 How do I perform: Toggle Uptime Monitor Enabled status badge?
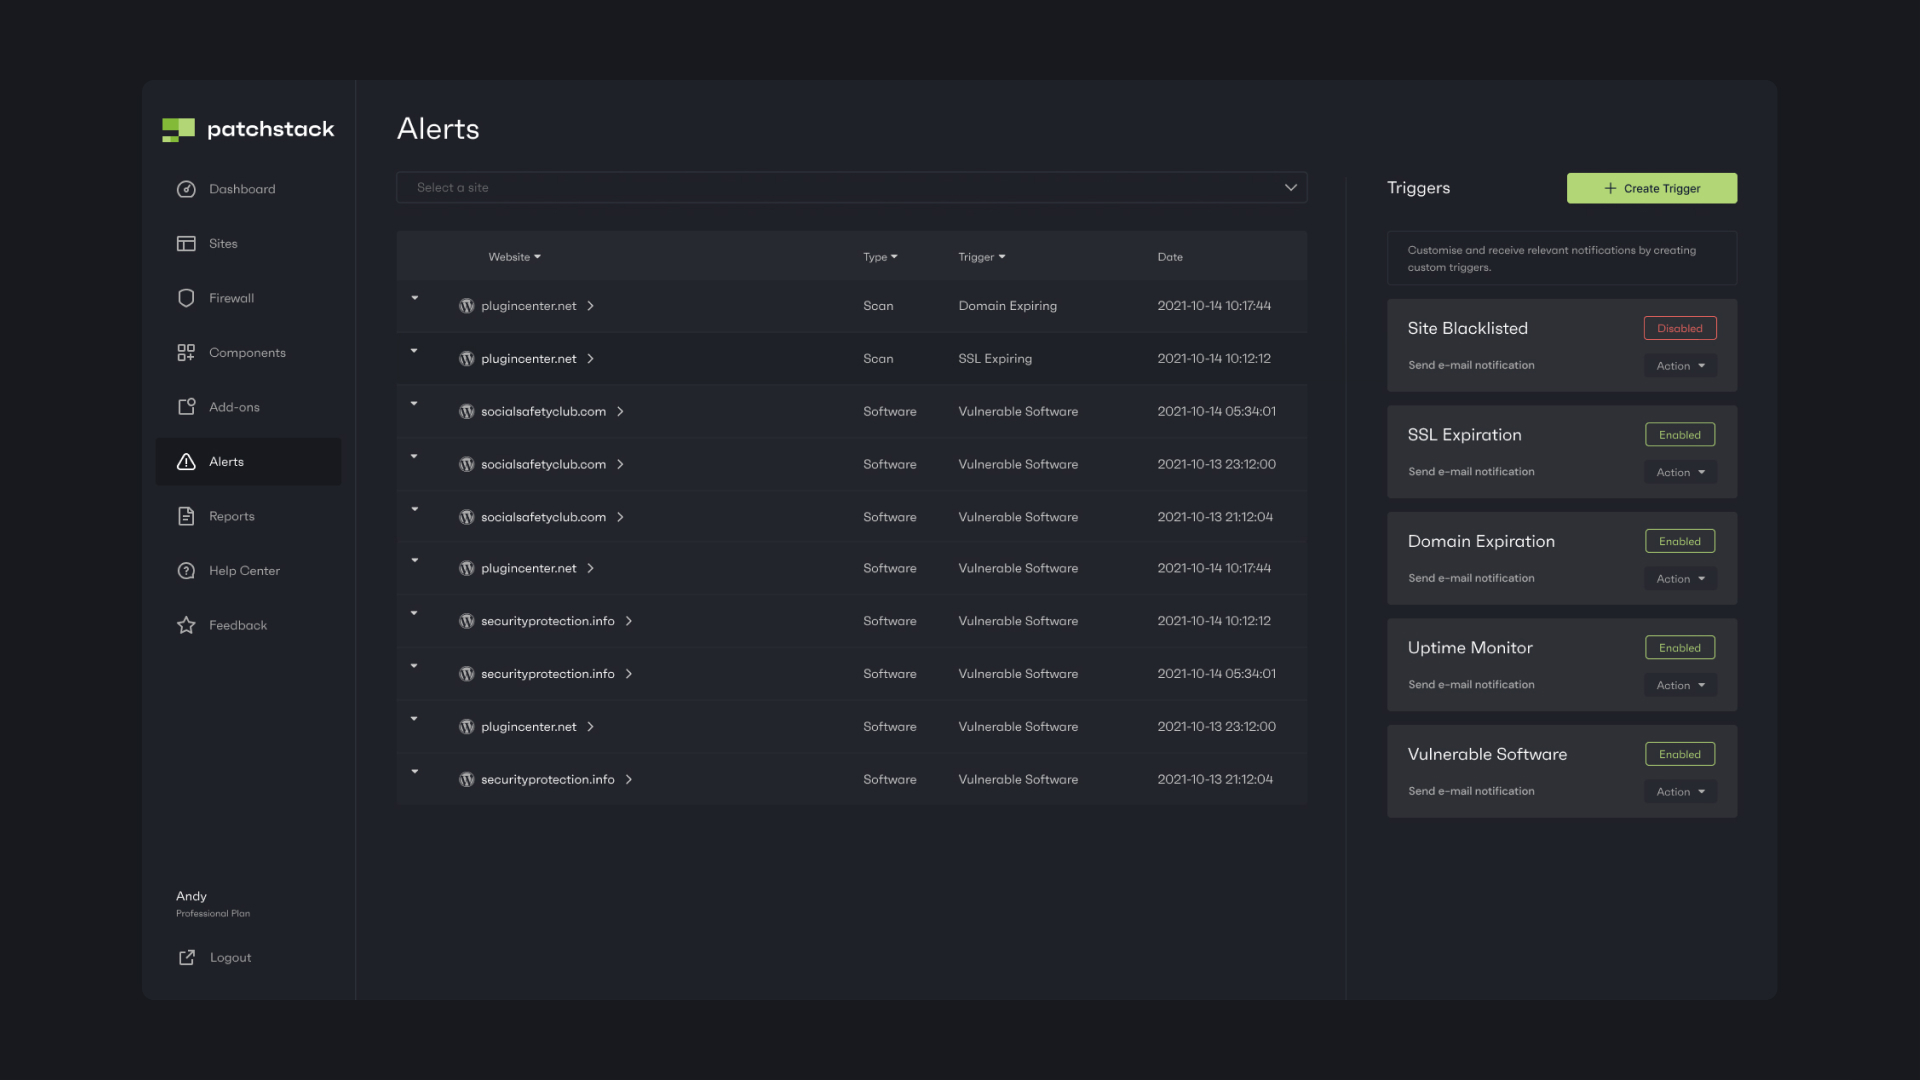coord(1679,648)
